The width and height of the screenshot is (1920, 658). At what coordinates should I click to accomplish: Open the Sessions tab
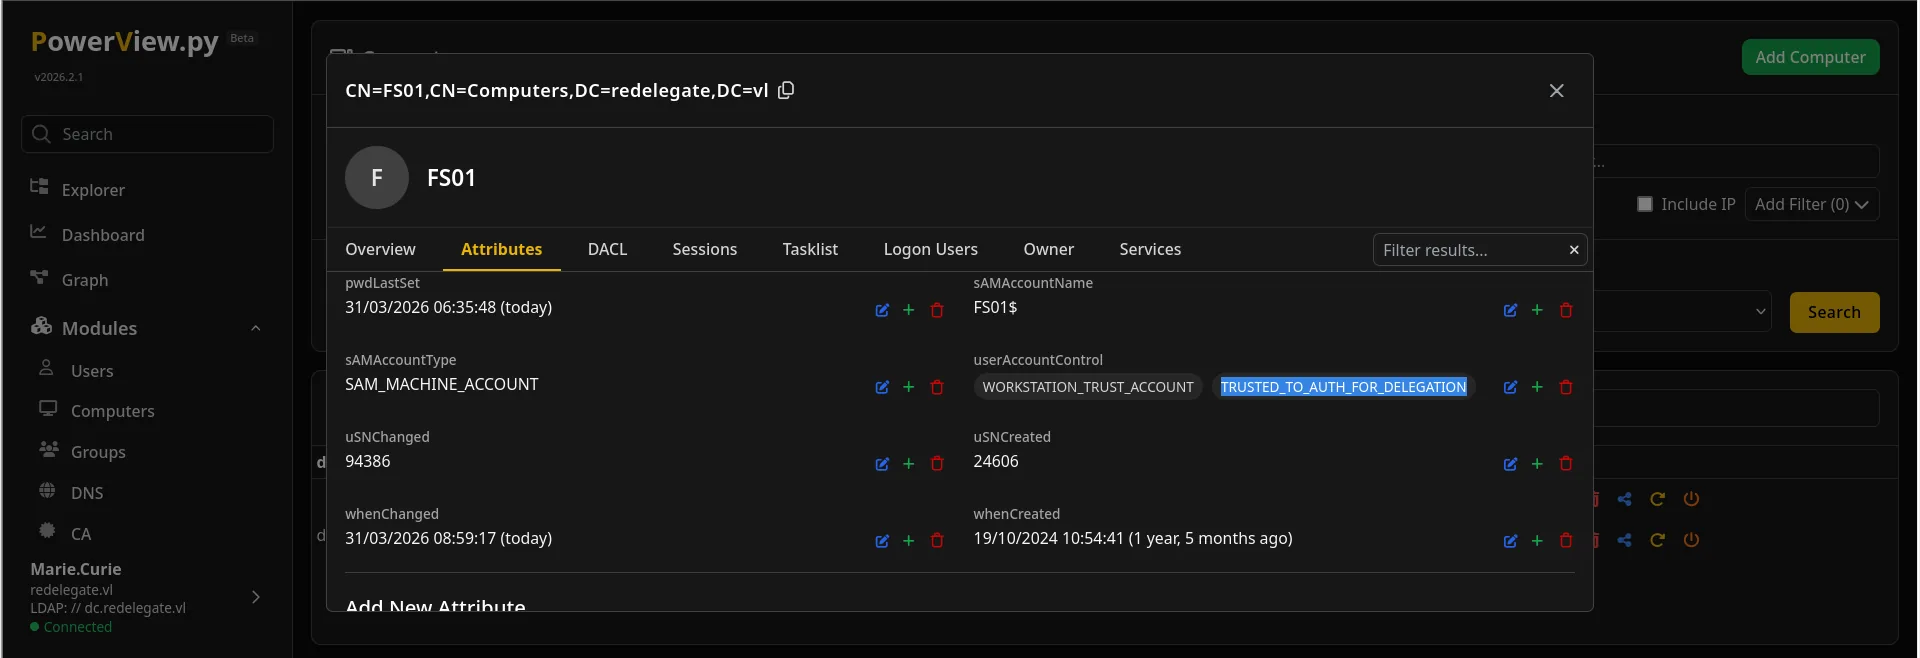tap(704, 249)
